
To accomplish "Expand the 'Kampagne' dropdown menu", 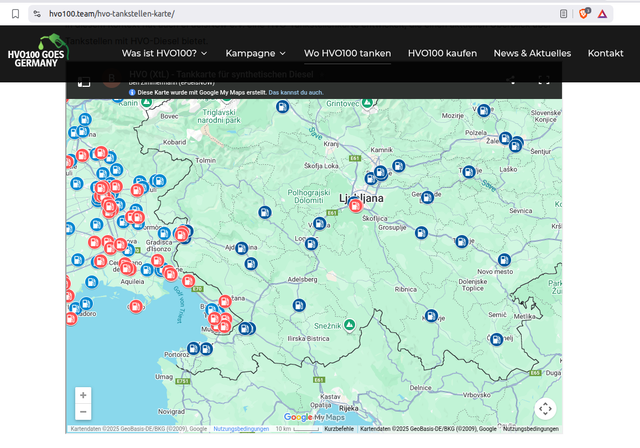I will [255, 53].
